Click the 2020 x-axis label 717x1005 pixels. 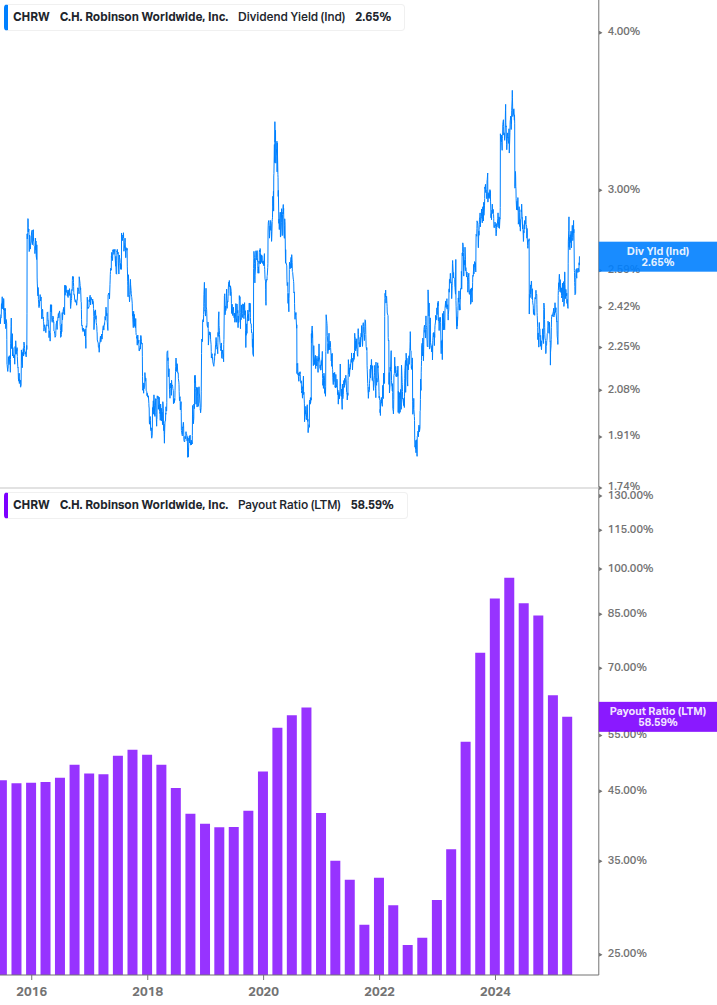[263, 992]
